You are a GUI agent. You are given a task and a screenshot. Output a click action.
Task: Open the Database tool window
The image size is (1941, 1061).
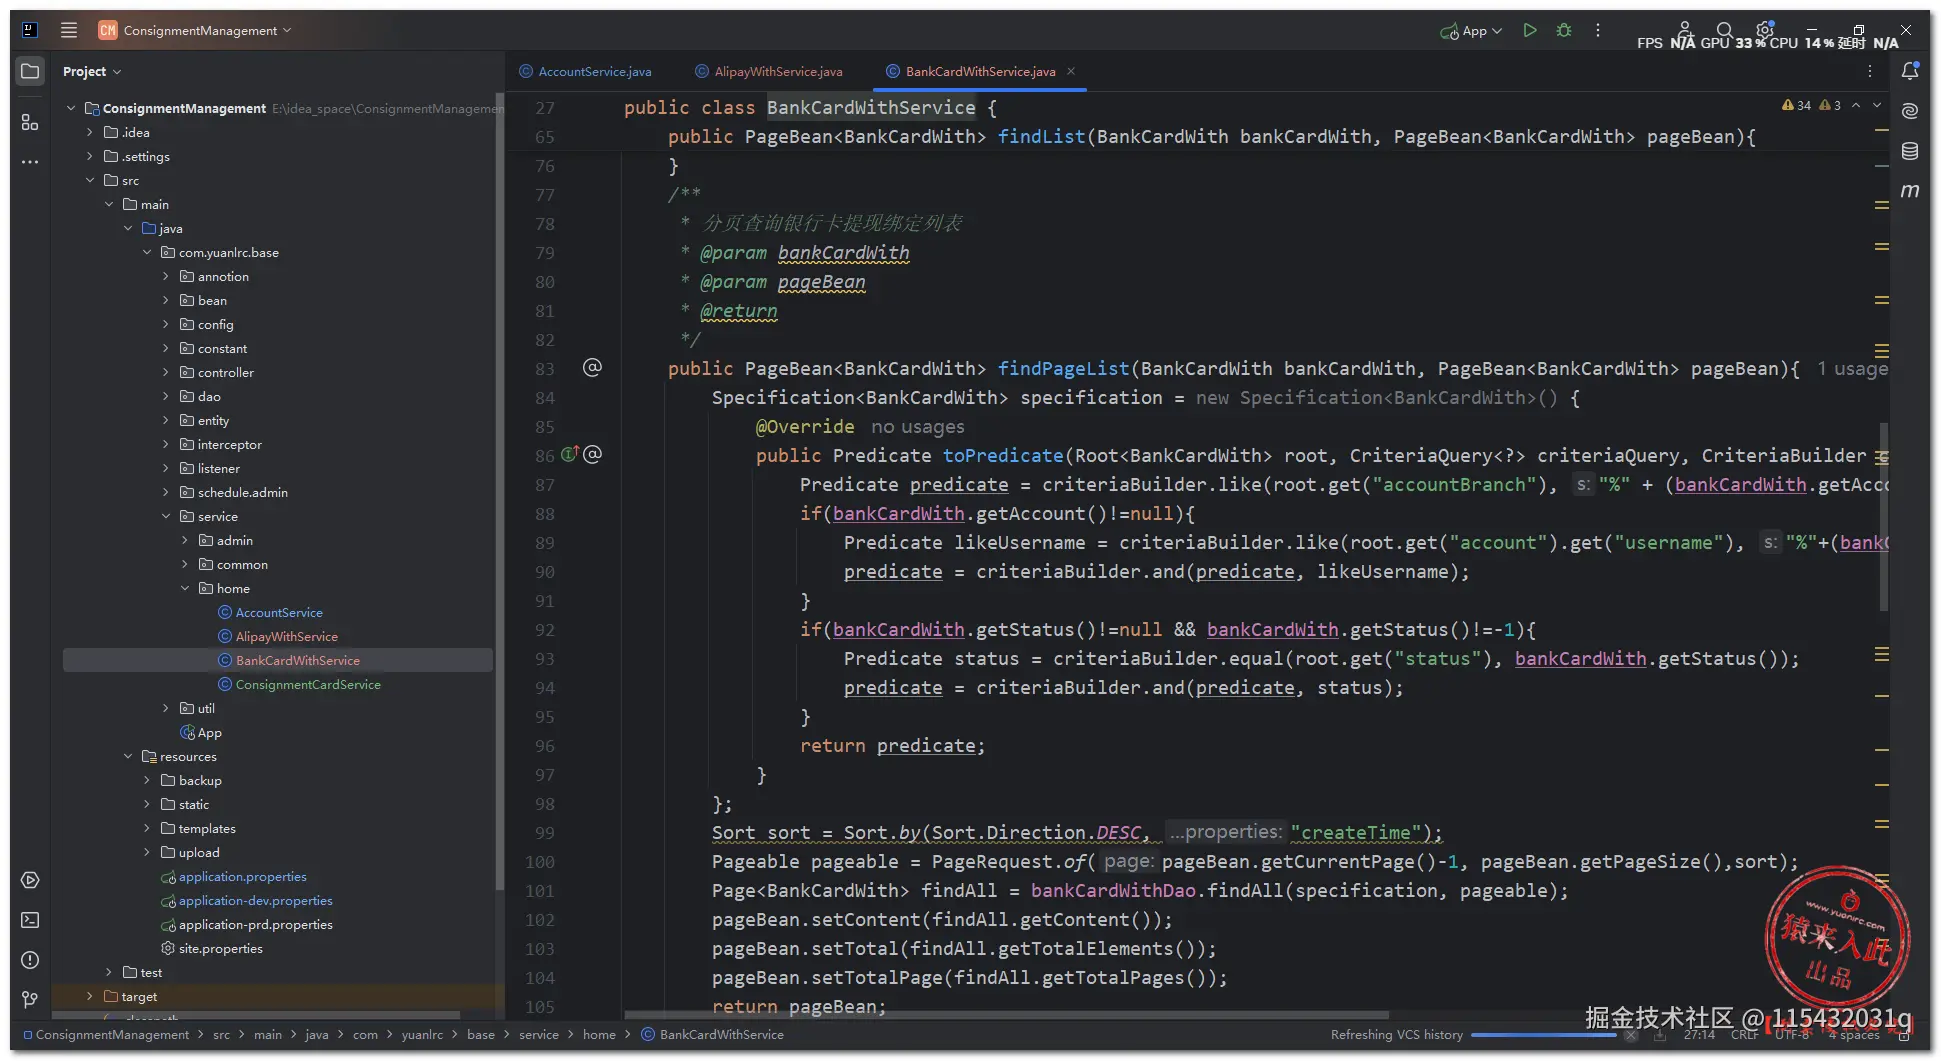[x=1910, y=150]
